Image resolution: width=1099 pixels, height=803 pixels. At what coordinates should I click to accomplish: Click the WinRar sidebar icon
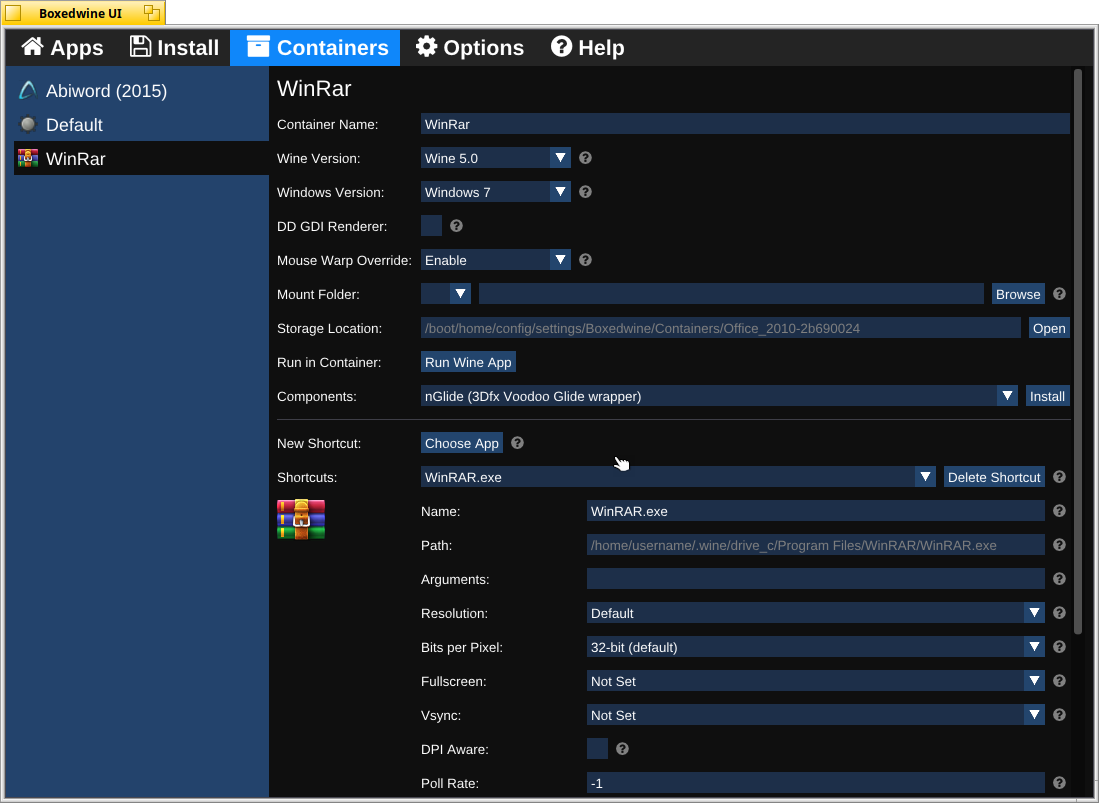(x=28, y=158)
